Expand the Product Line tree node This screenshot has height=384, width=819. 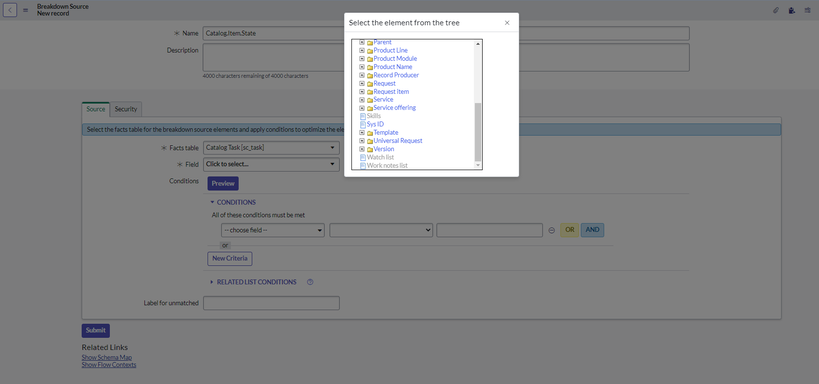click(361, 50)
